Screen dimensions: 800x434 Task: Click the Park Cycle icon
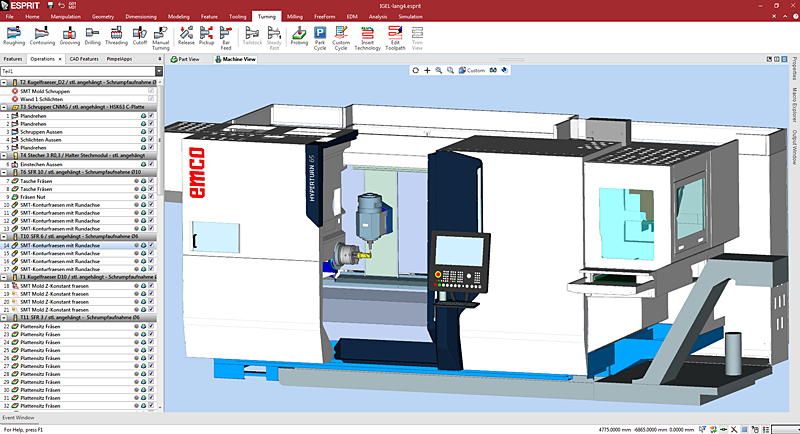coord(320,39)
